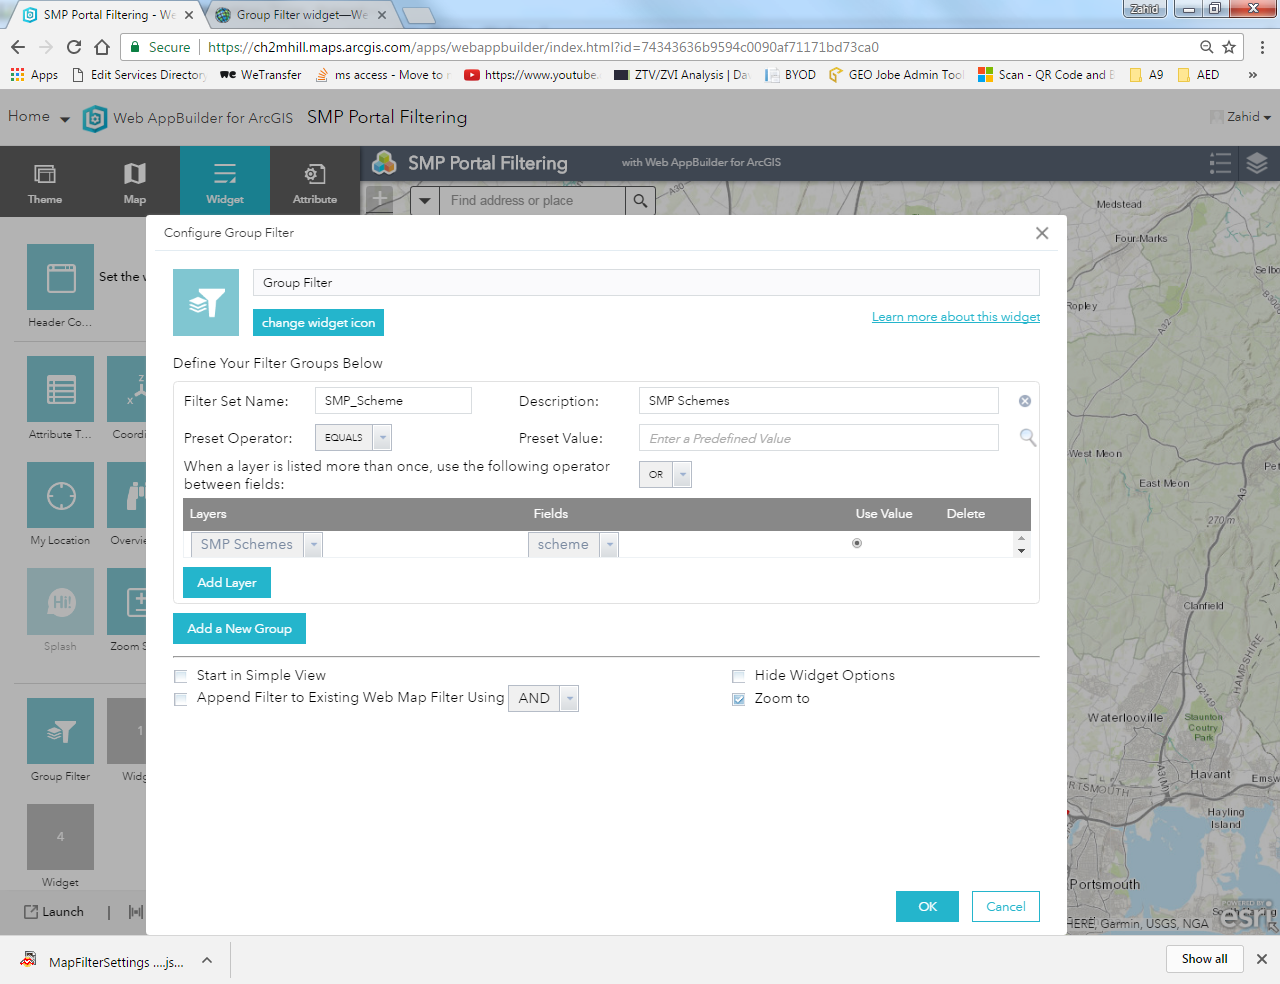This screenshot has height=984, width=1280.
Task: Open the Zahid account dropdown
Action: coord(1241,117)
